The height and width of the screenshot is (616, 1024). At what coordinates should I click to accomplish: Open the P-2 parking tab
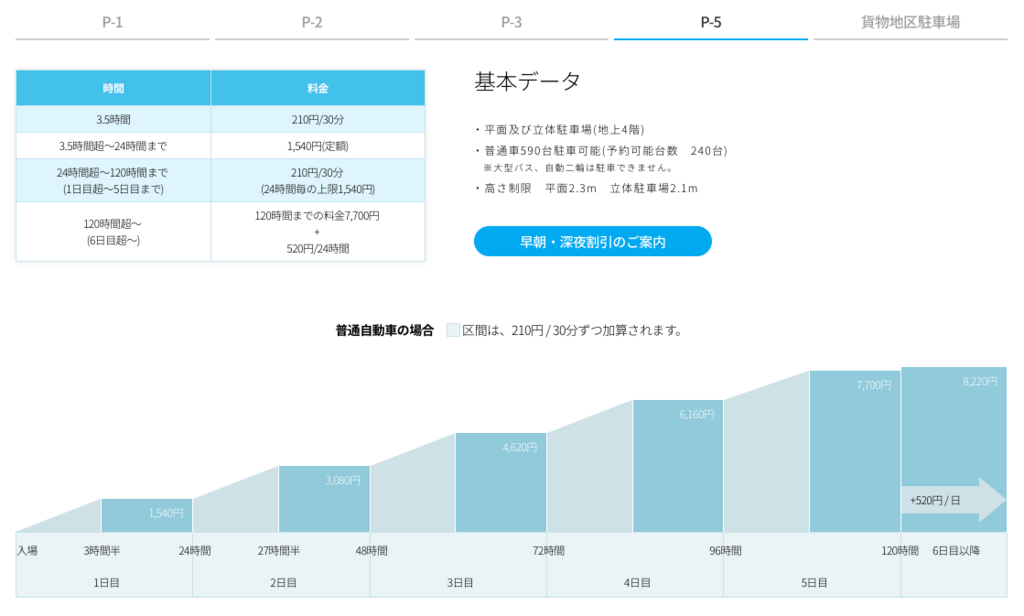tap(314, 20)
